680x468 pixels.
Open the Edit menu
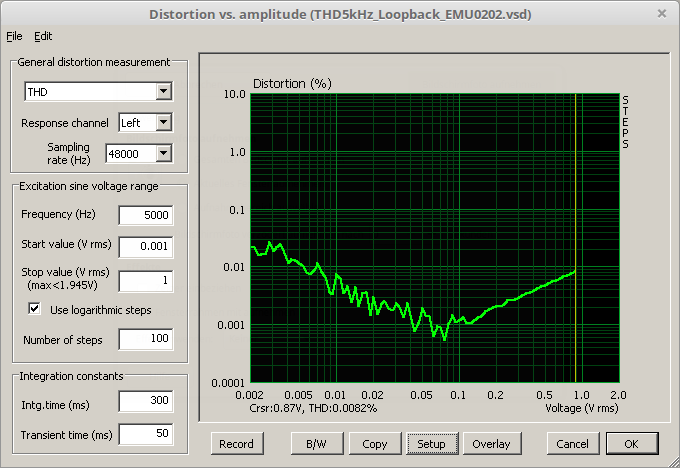43,36
